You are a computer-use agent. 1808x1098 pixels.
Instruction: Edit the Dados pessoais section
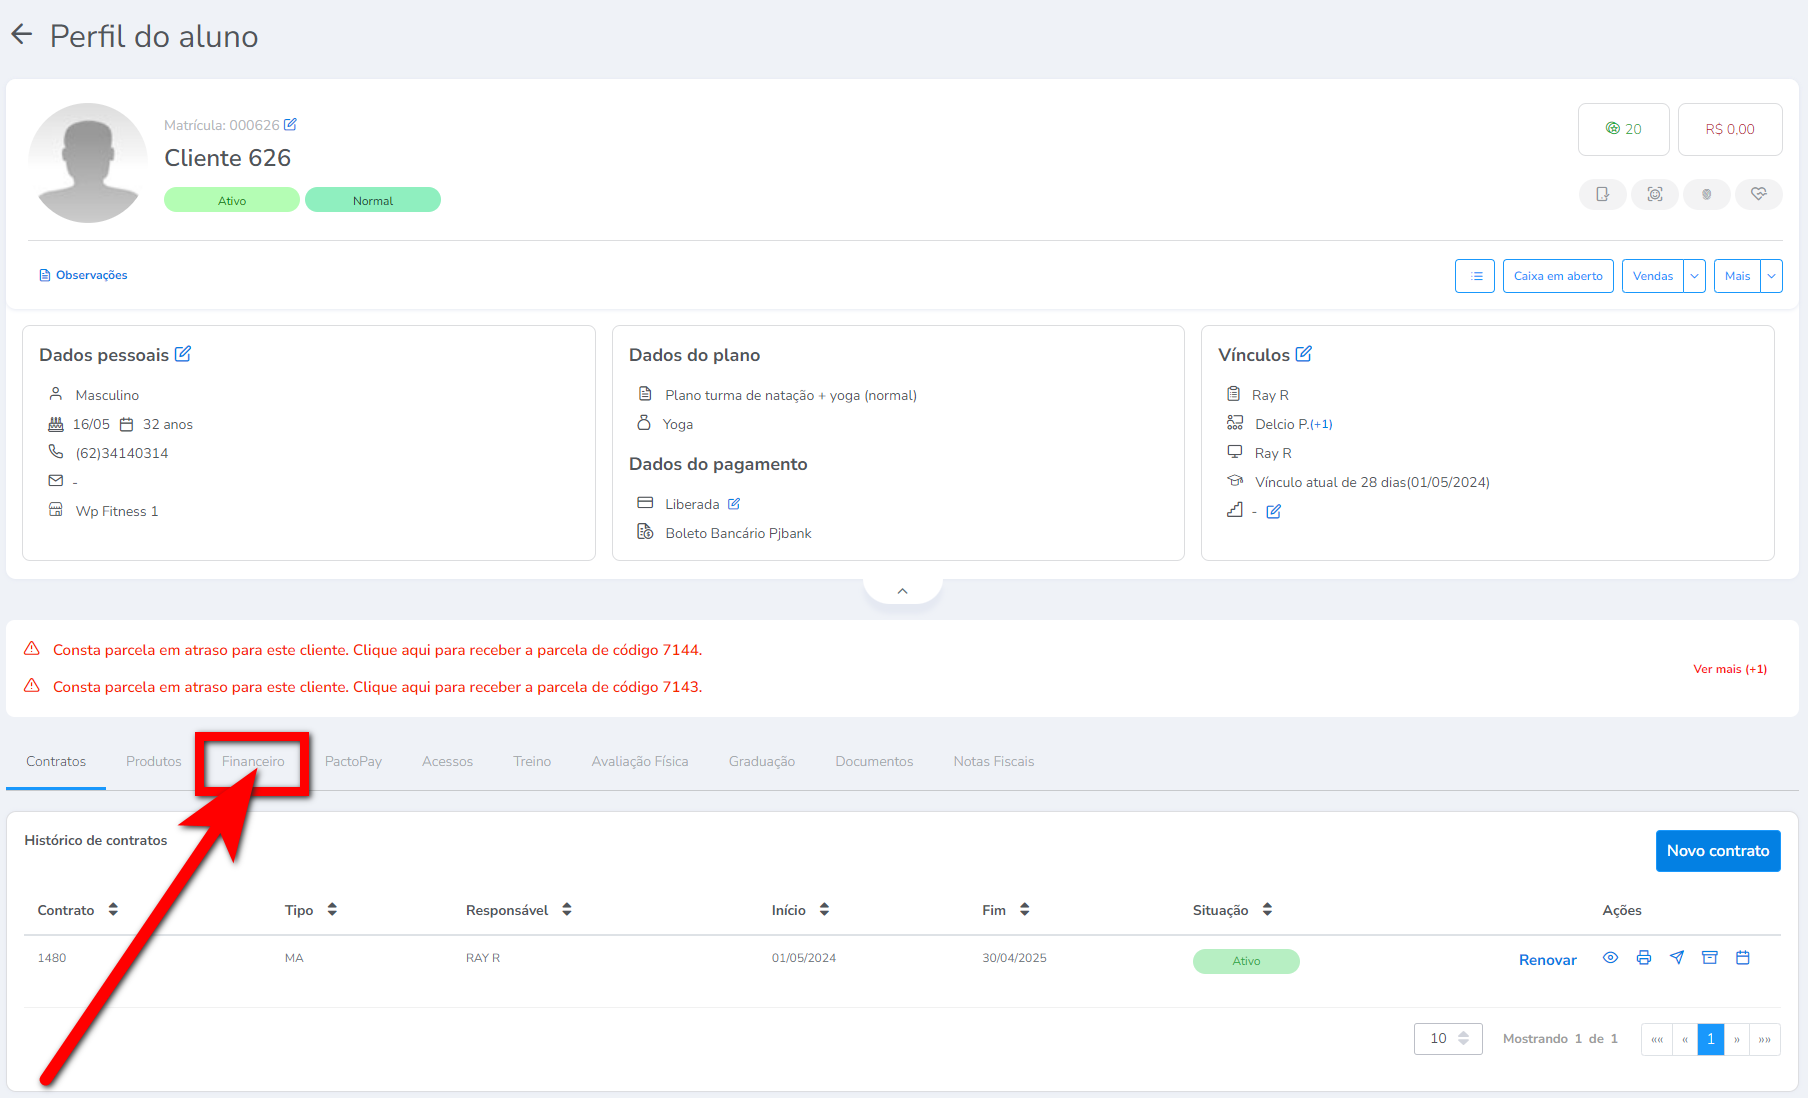pyautogui.click(x=183, y=354)
